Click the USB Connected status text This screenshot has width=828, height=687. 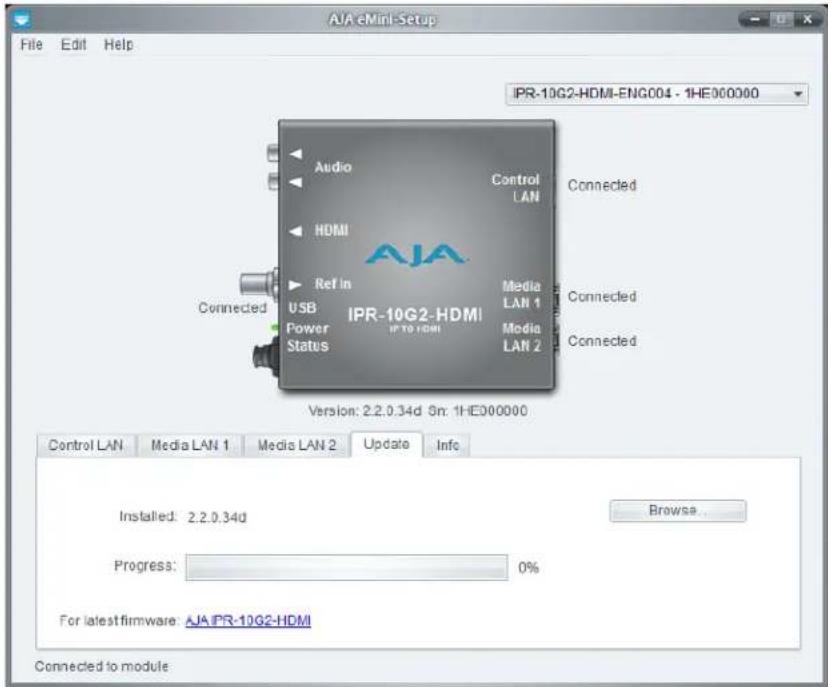(x=232, y=308)
